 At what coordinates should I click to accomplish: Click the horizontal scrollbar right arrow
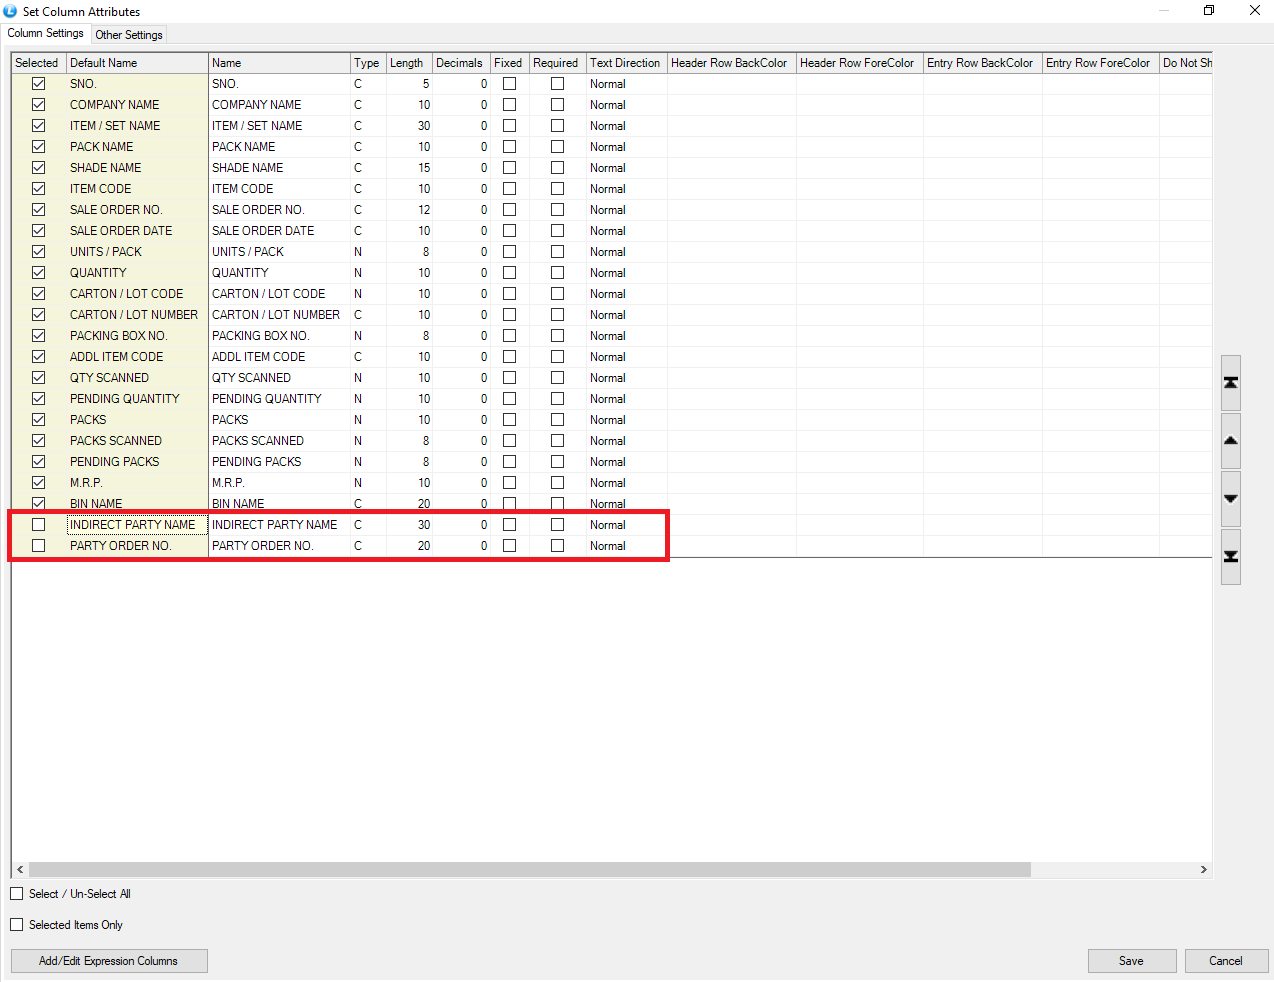coord(1204,870)
